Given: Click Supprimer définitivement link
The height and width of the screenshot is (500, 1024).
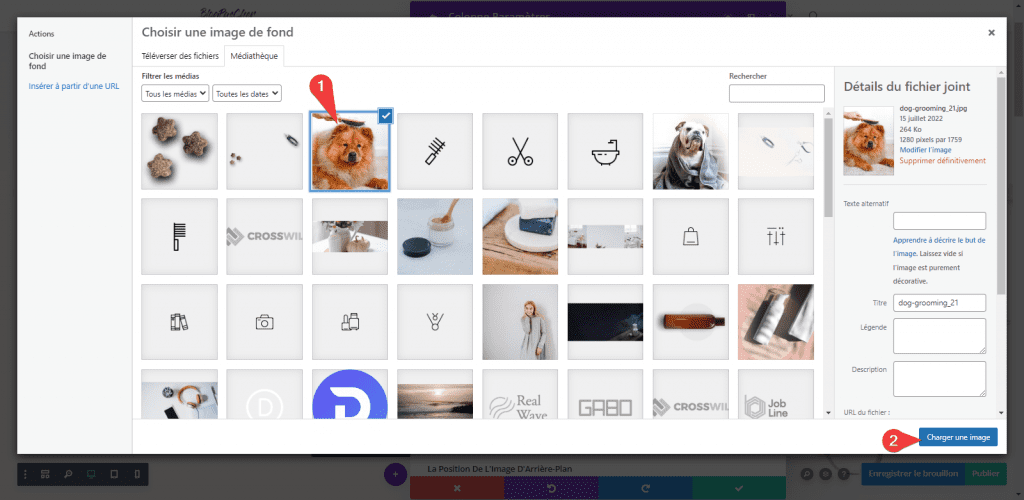Looking at the screenshot, I should coord(942,161).
